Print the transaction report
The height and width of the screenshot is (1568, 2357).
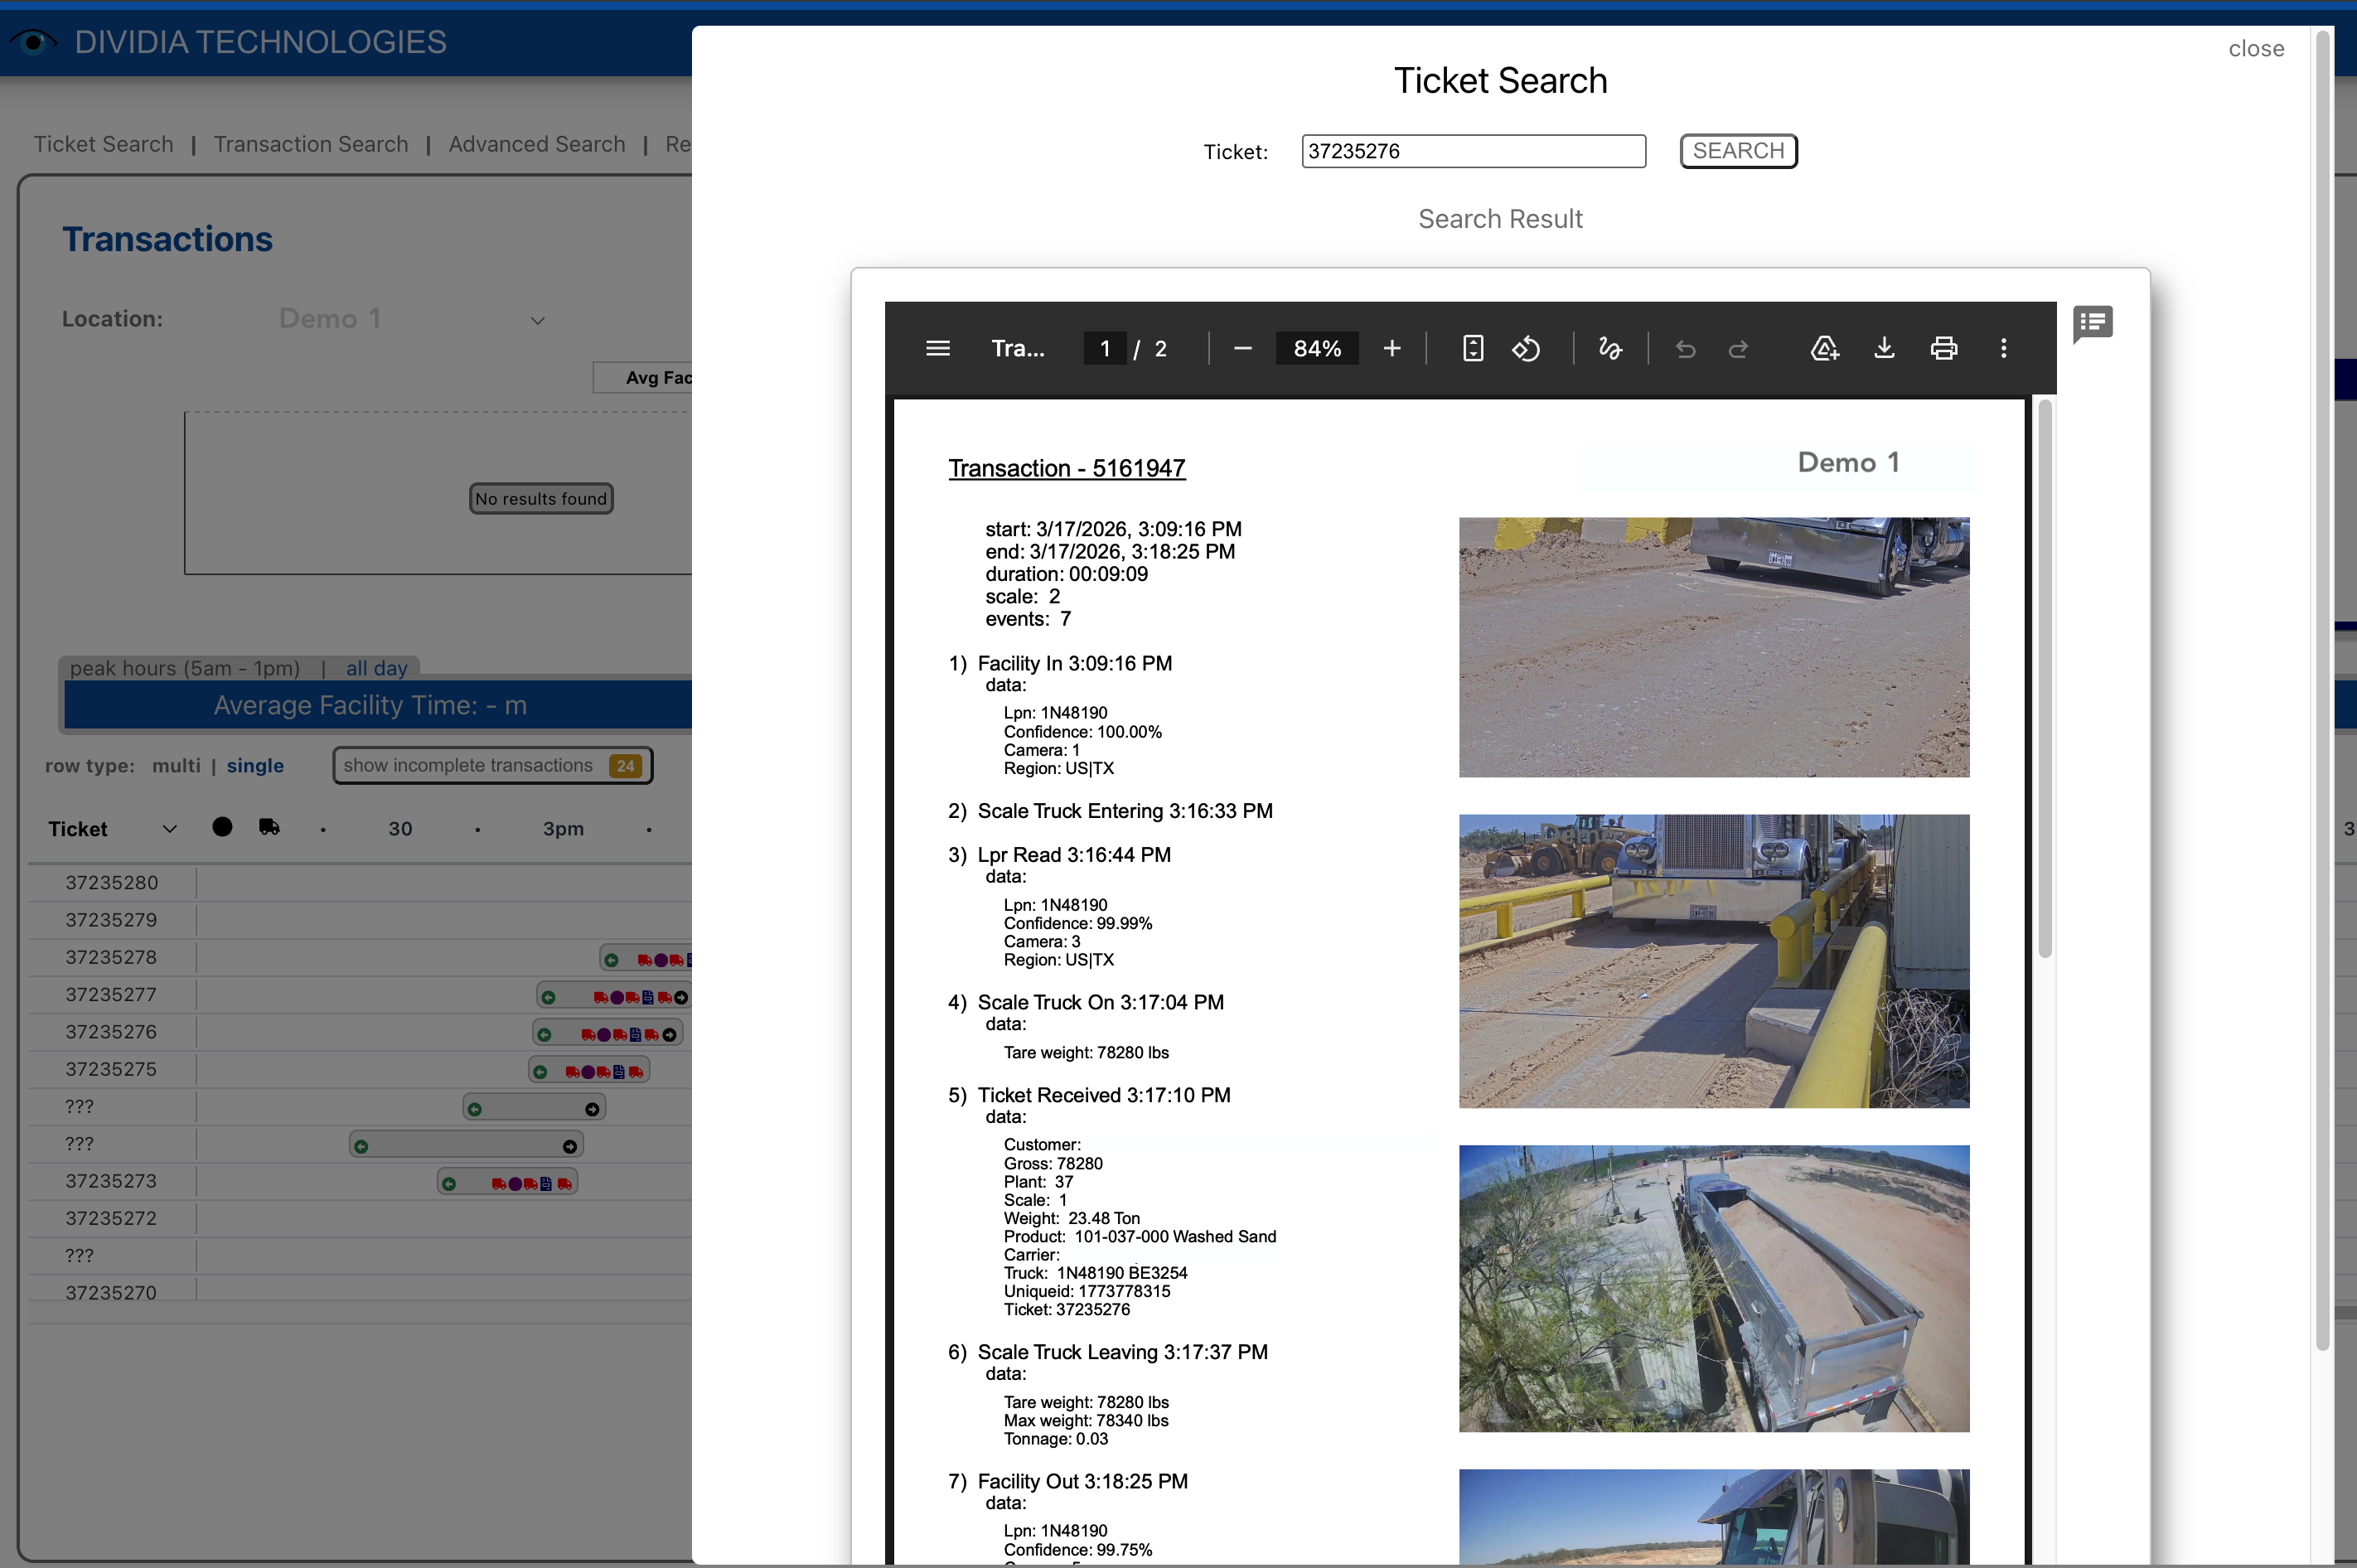tap(1944, 348)
